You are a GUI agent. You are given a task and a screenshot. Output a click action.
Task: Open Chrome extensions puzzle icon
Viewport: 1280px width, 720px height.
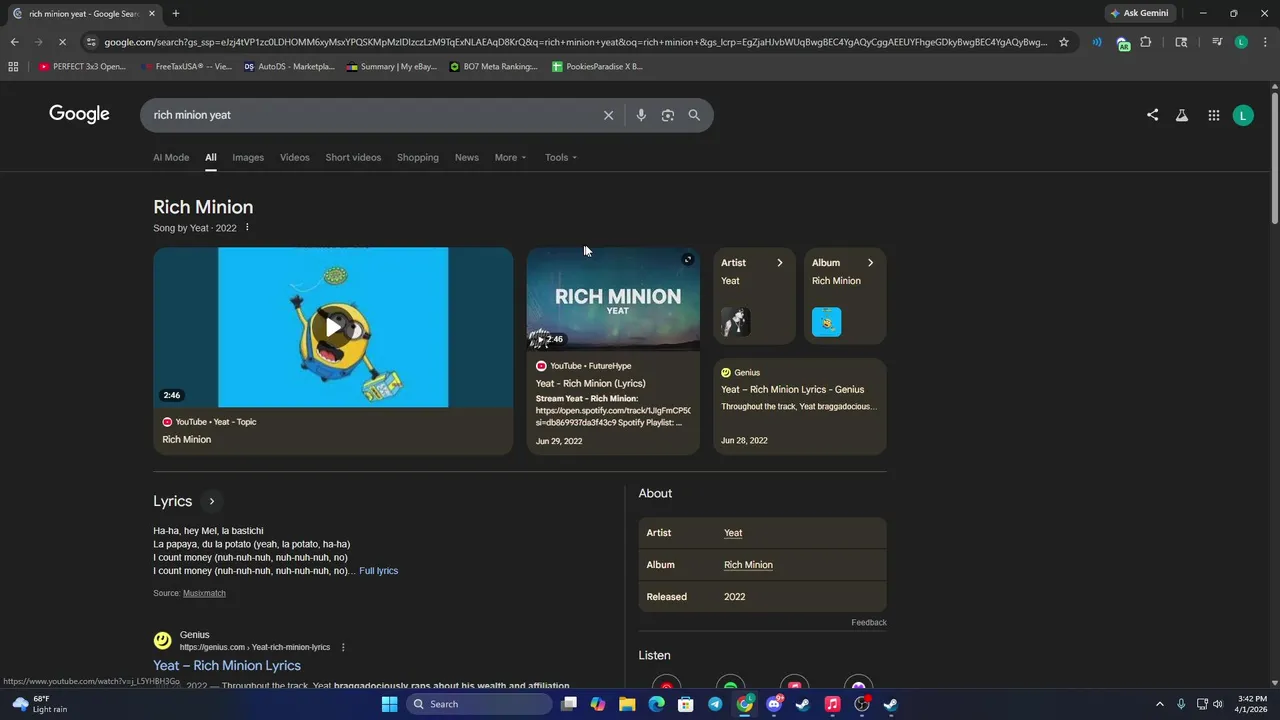tap(1146, 42)
